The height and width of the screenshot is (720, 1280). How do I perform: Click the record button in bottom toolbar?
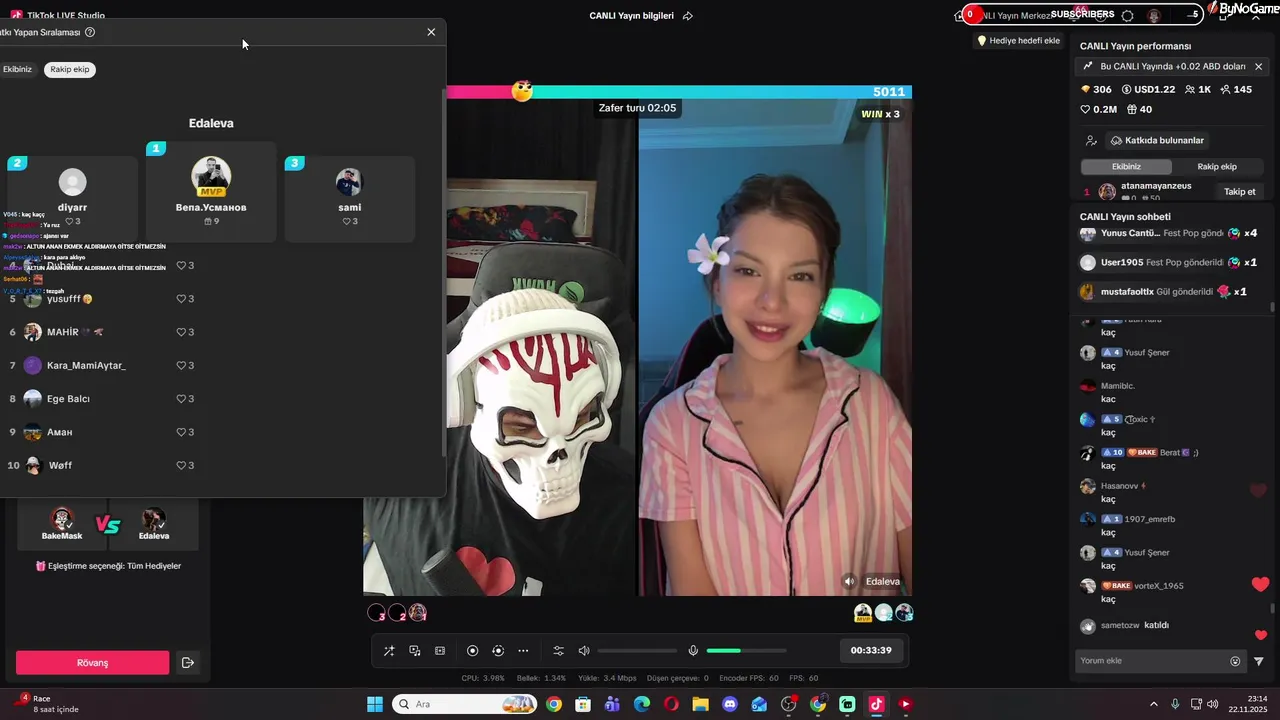(x=473, y=651)
